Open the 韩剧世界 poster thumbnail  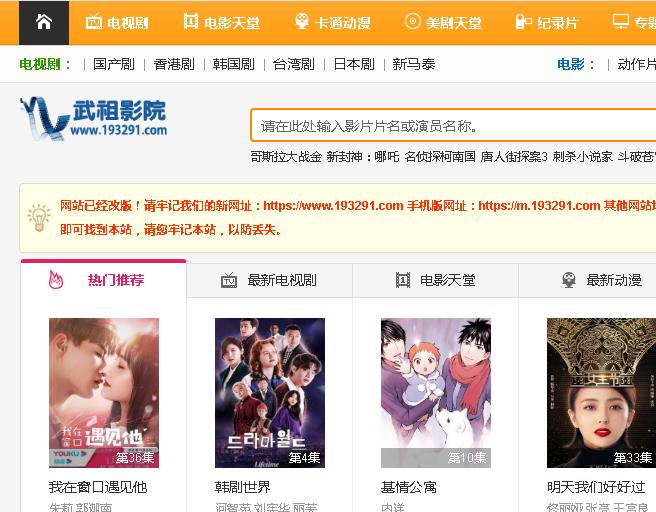click(270, 393)
